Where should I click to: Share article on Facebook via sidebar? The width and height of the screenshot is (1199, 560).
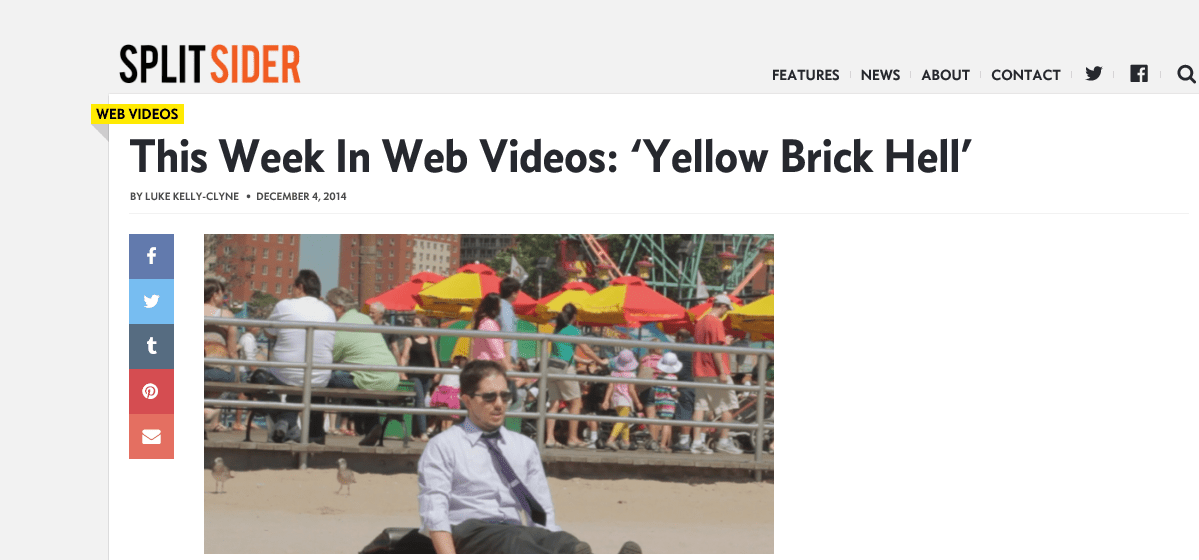151,256
